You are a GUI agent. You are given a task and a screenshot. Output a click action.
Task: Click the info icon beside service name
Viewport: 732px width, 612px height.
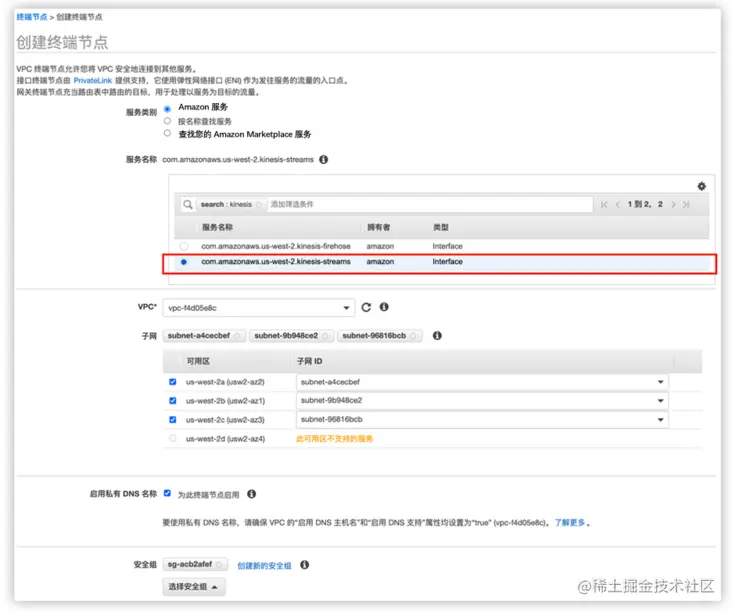pyautogui.click(x=324, y=160)
